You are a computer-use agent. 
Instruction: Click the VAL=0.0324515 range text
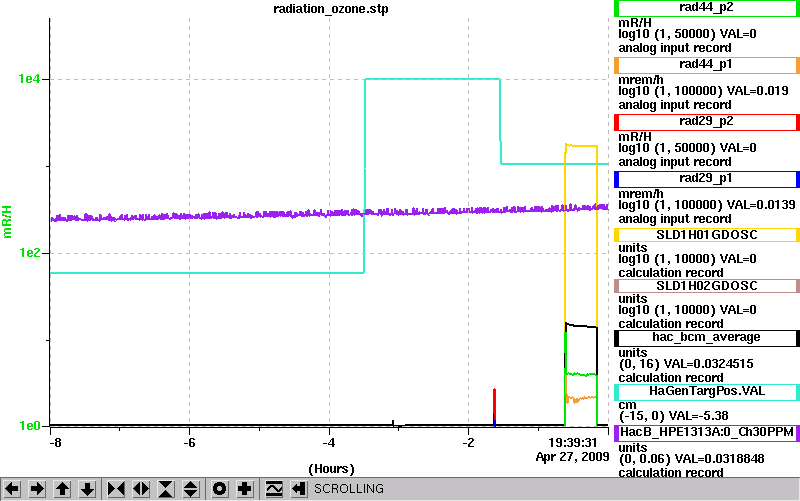[708, 364]
